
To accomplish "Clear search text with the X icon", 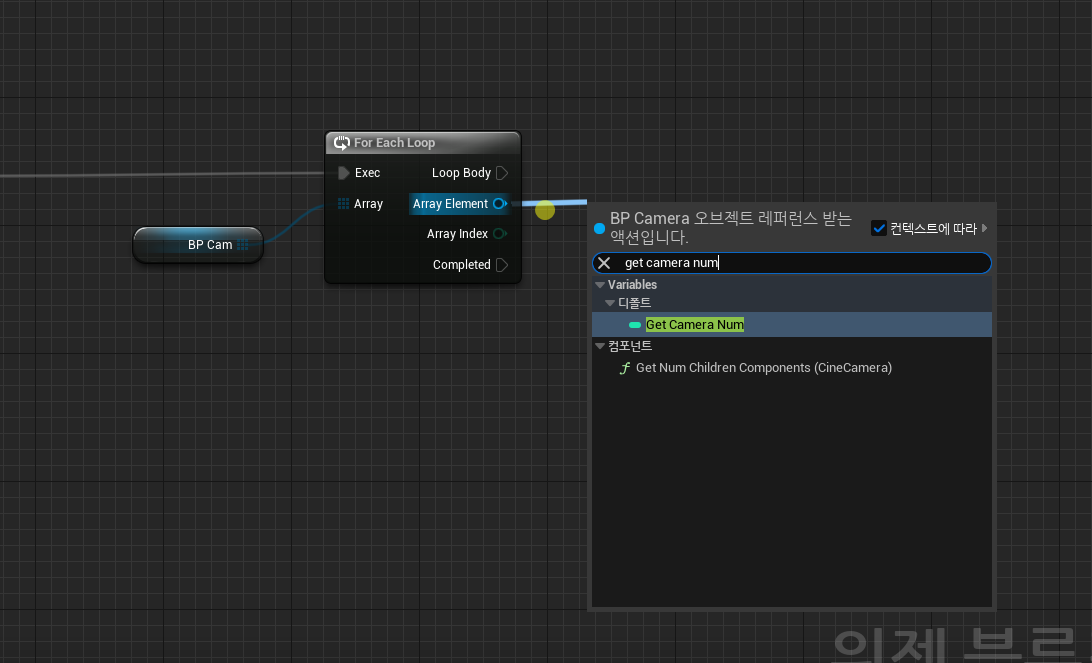I will click(x=604, y=263).
